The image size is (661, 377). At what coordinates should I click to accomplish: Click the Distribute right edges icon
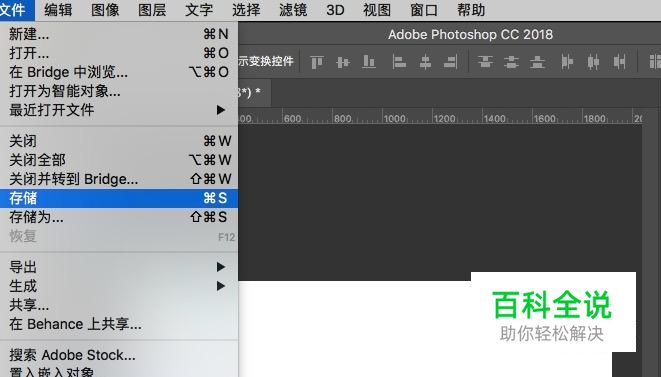619,62
